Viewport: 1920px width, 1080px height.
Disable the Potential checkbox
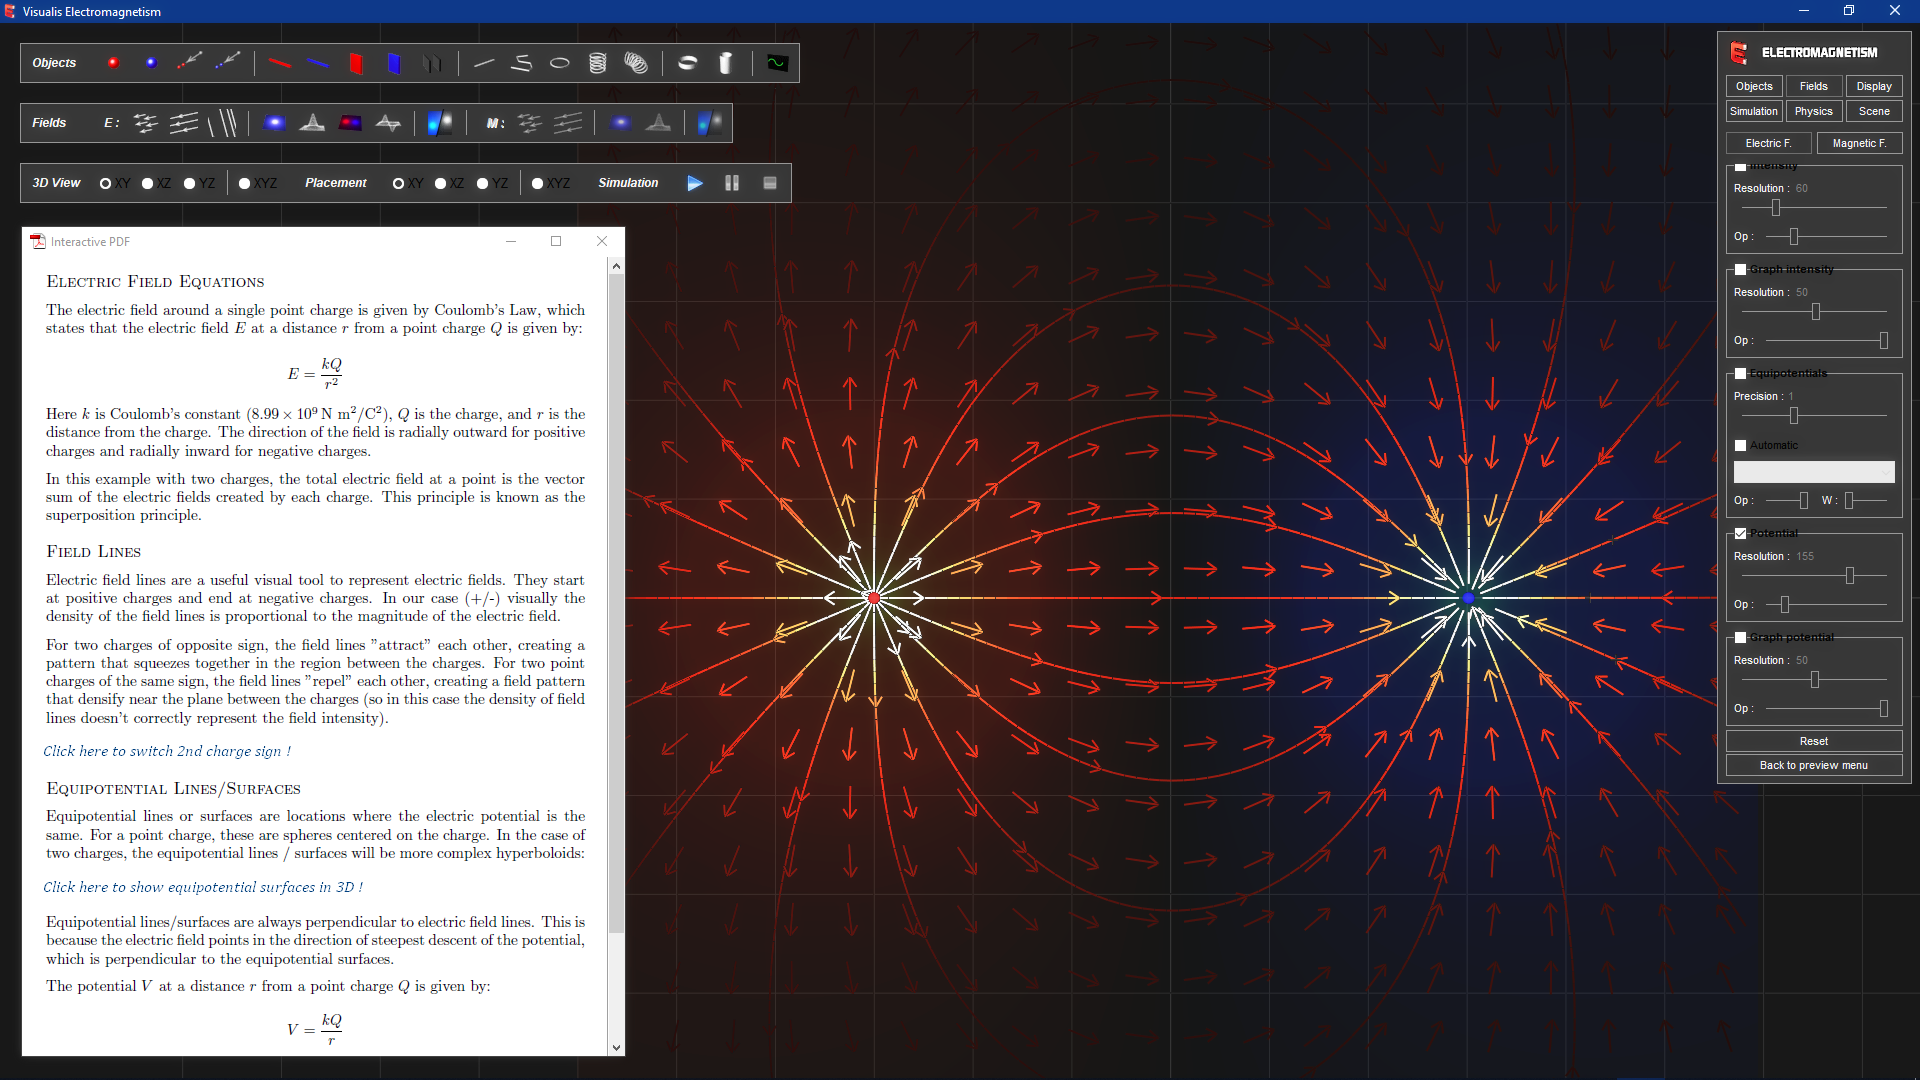[1740, 533]
